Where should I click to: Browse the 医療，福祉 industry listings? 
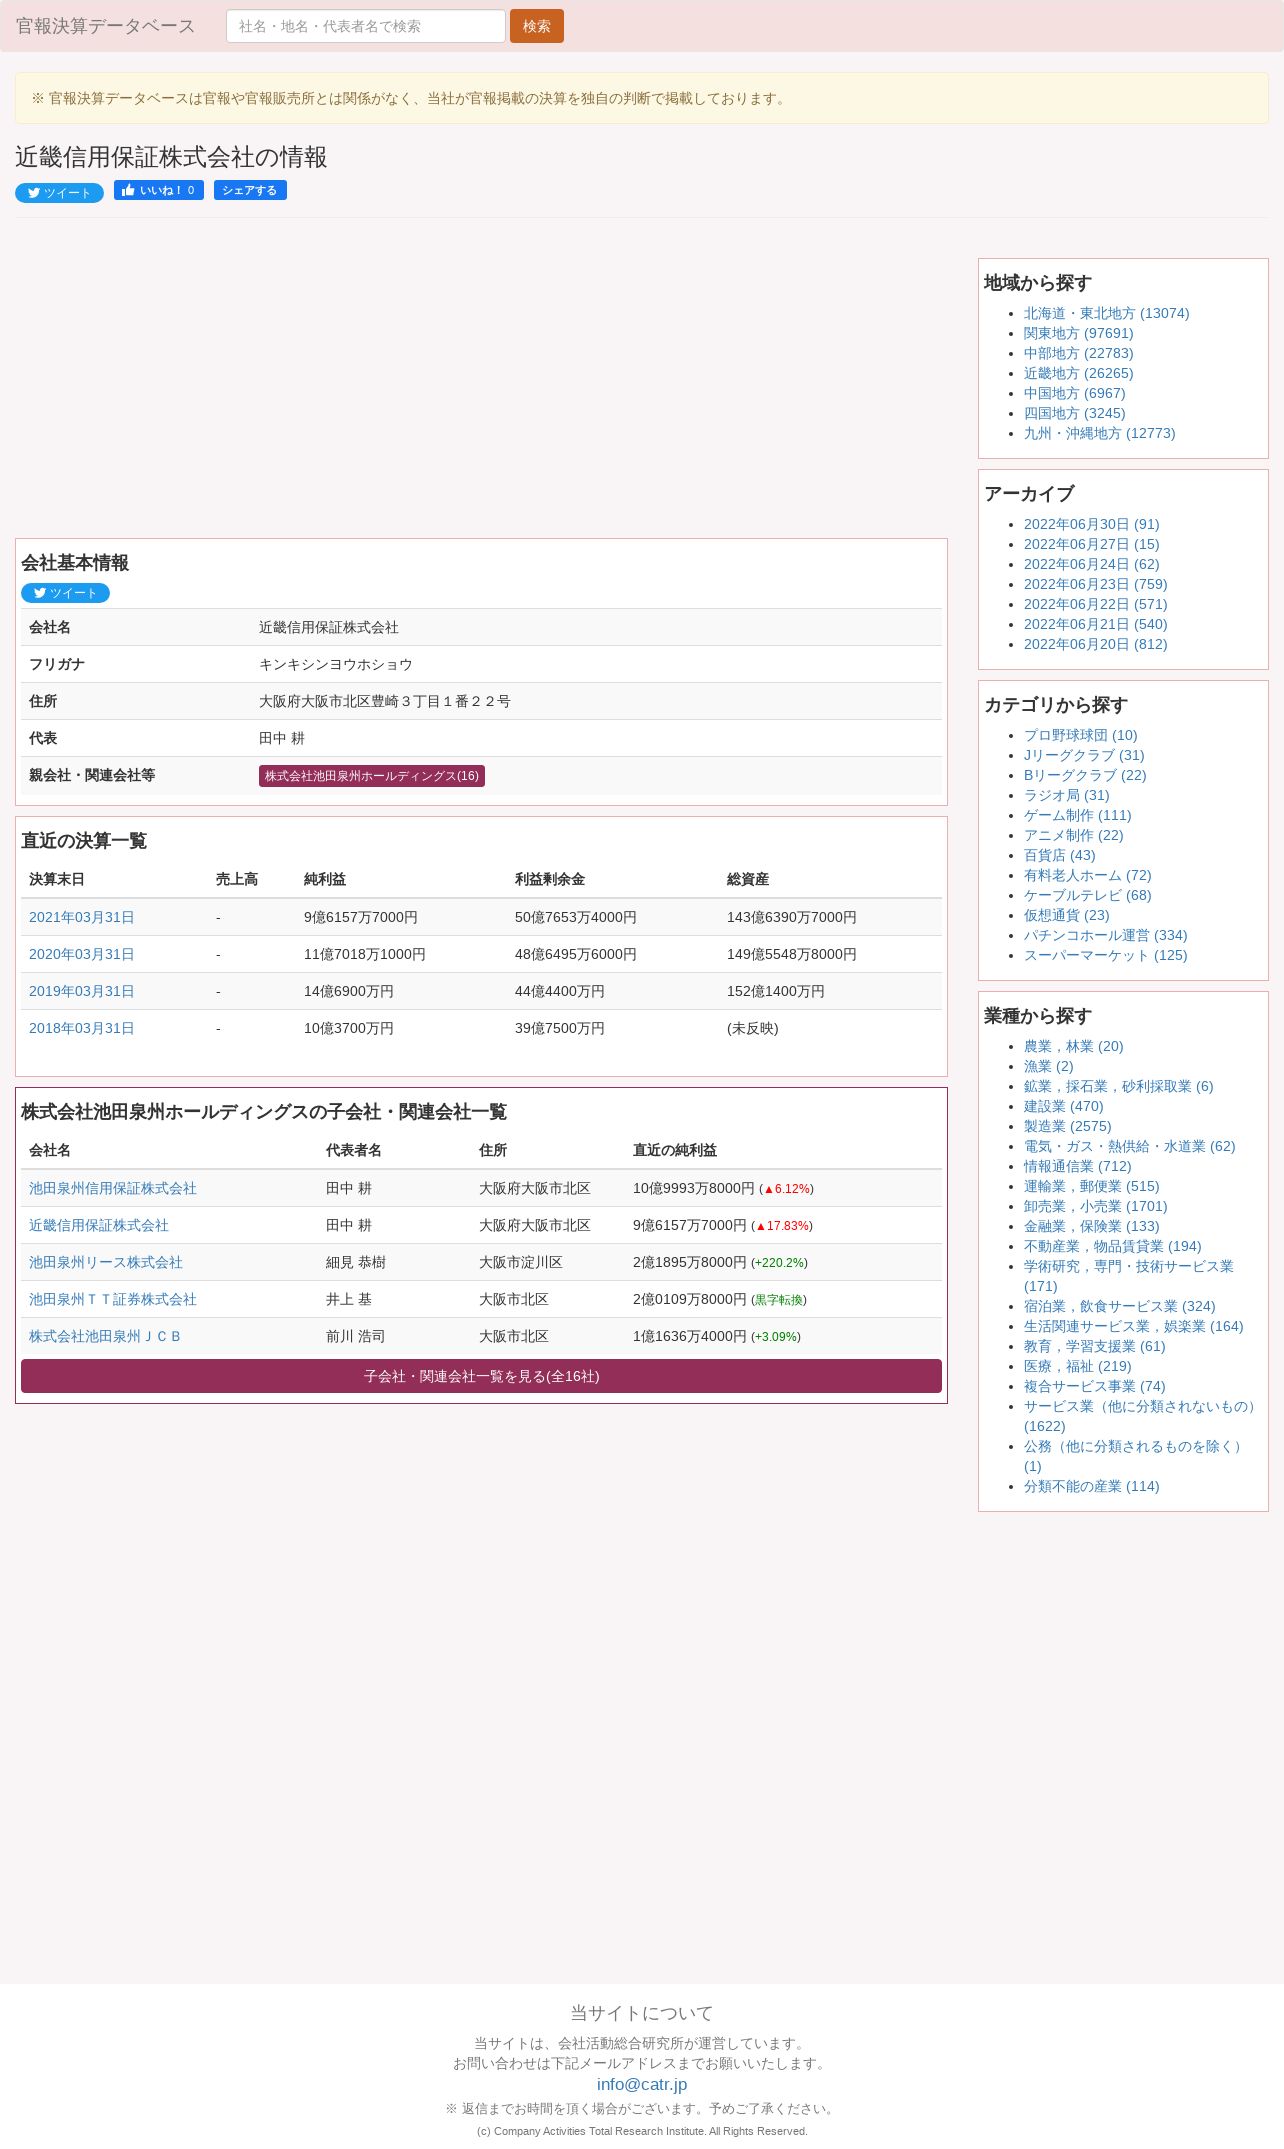tap(1078, 1366)
